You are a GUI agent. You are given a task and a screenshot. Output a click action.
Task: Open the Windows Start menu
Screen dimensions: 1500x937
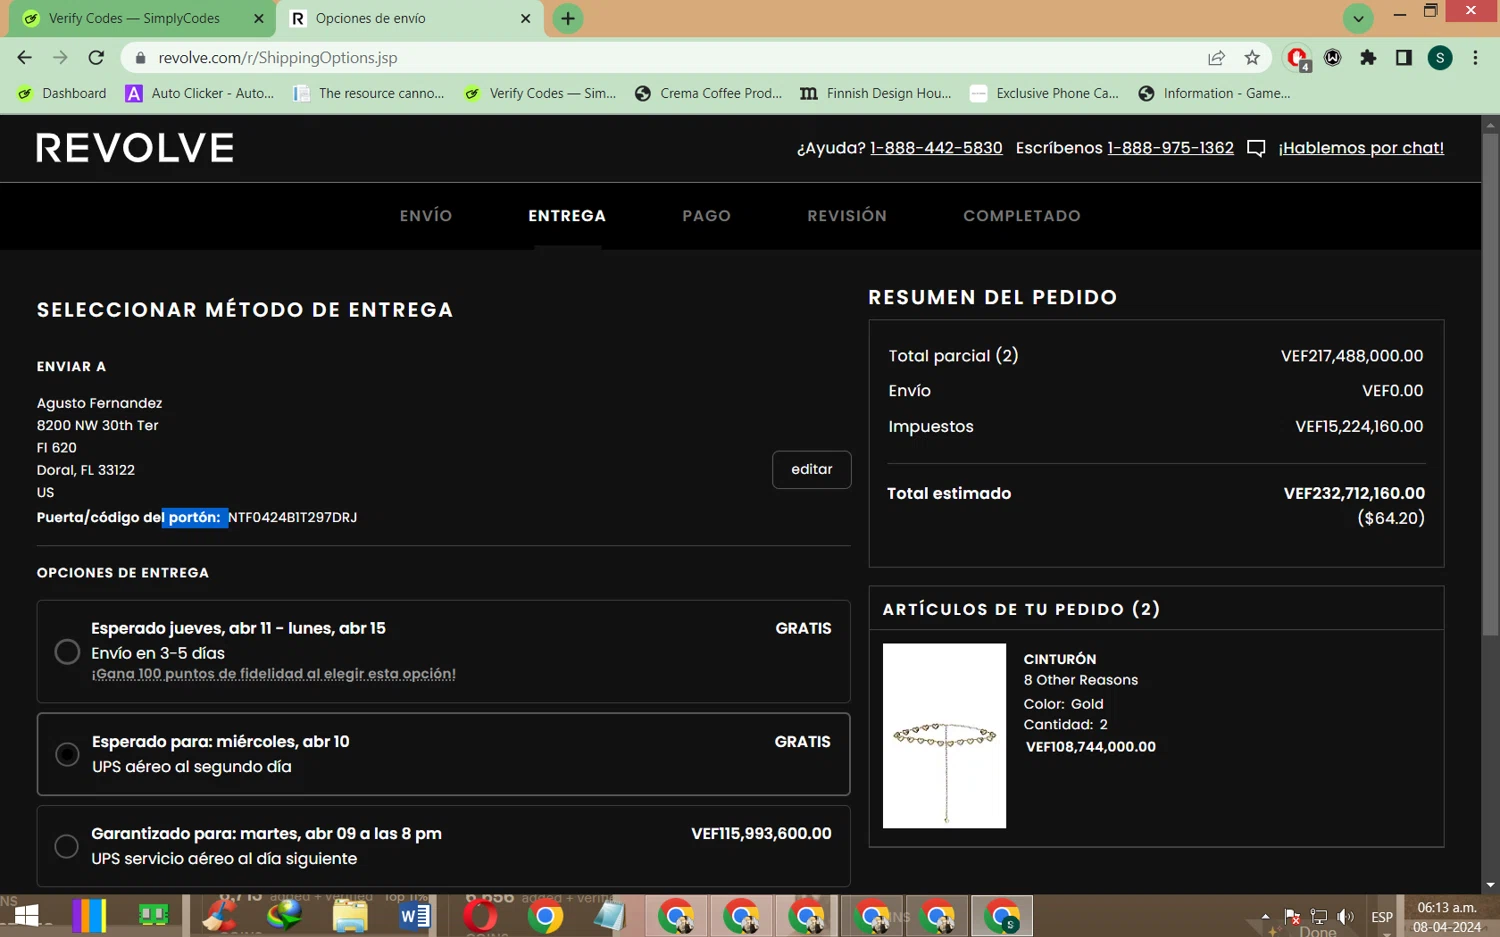pos(27,915)
